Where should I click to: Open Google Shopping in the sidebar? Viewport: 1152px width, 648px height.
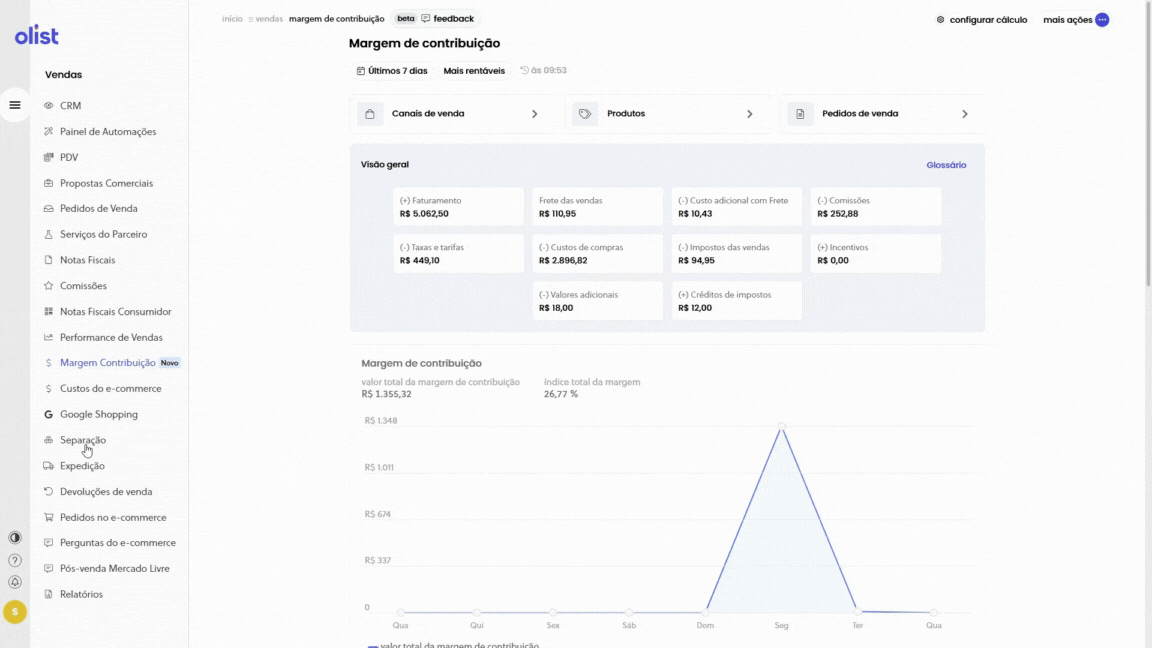[98, 414]
